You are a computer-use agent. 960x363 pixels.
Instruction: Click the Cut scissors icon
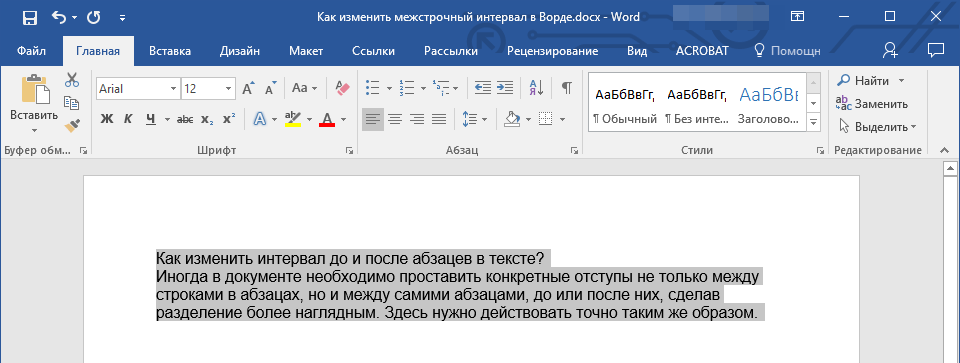[72, 80]
